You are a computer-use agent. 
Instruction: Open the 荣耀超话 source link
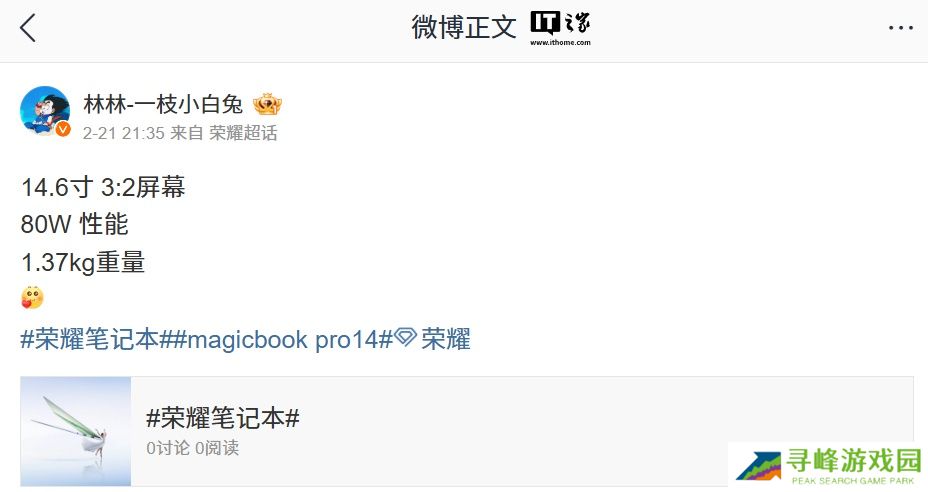click(243, 133)
